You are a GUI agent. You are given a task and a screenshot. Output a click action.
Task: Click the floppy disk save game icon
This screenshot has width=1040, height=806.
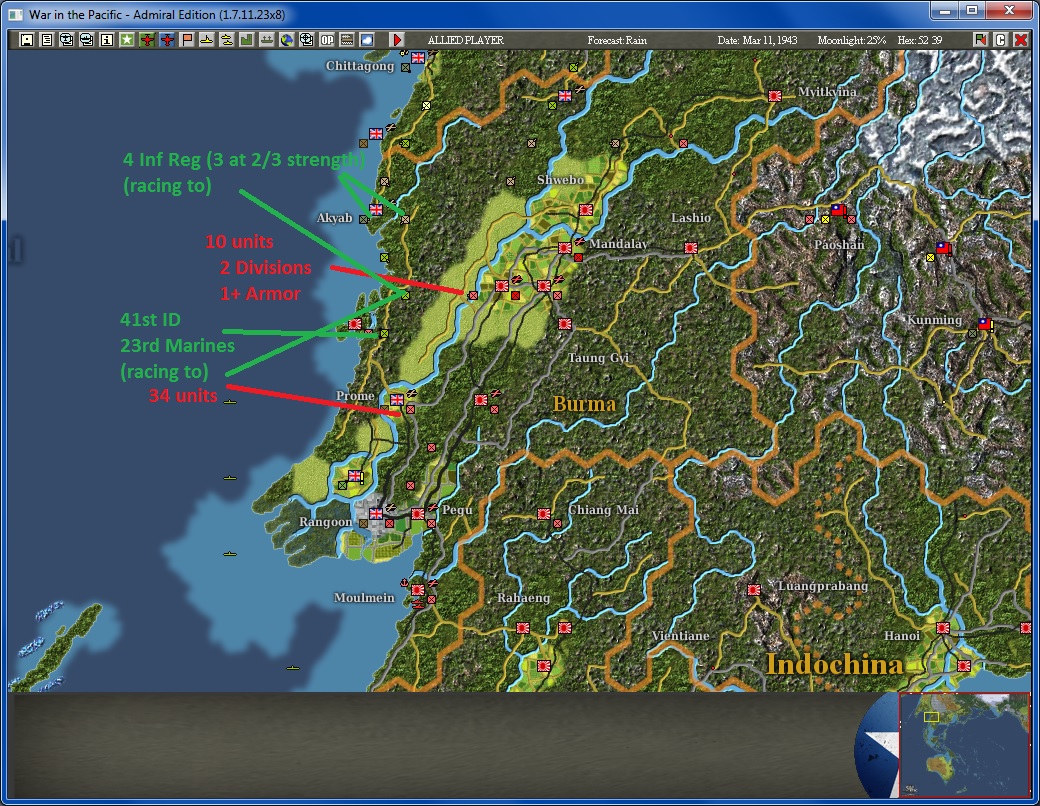click(27, 40)
